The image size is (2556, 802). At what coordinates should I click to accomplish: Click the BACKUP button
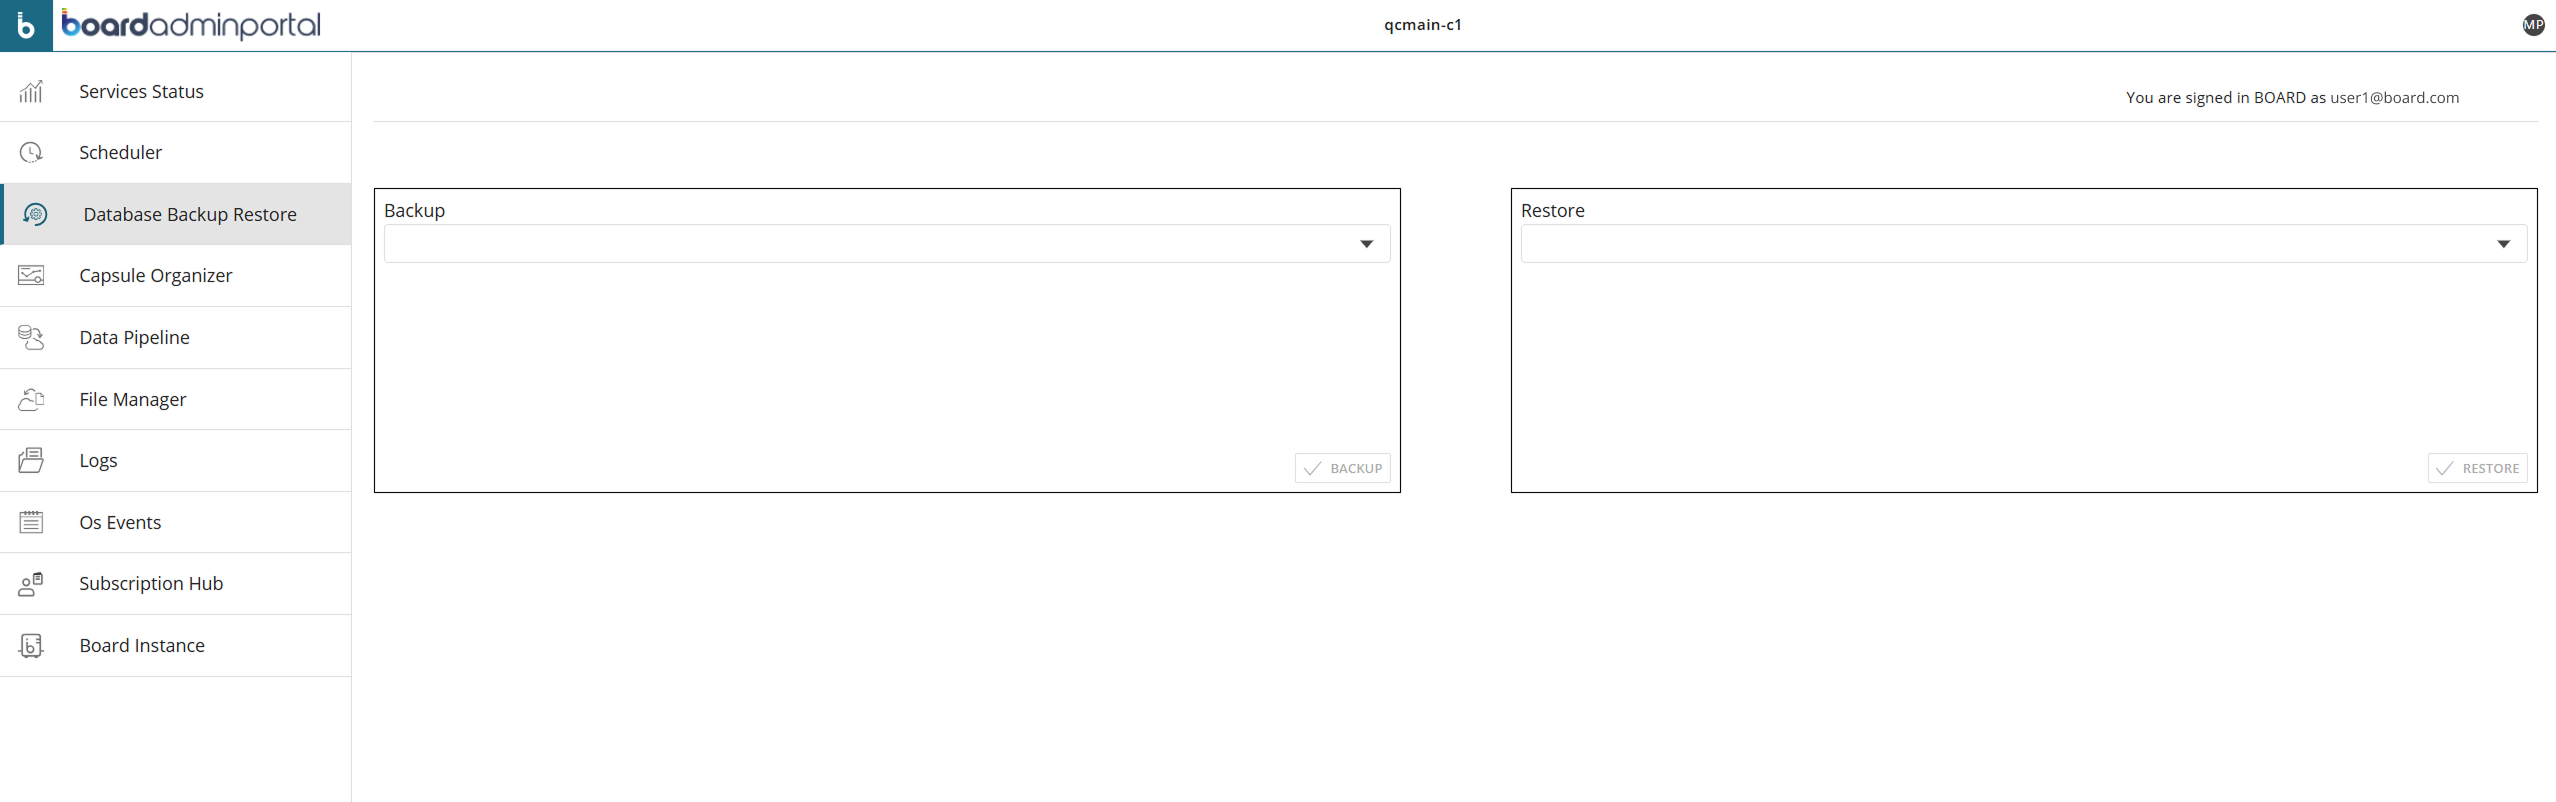click(1343, 468)
